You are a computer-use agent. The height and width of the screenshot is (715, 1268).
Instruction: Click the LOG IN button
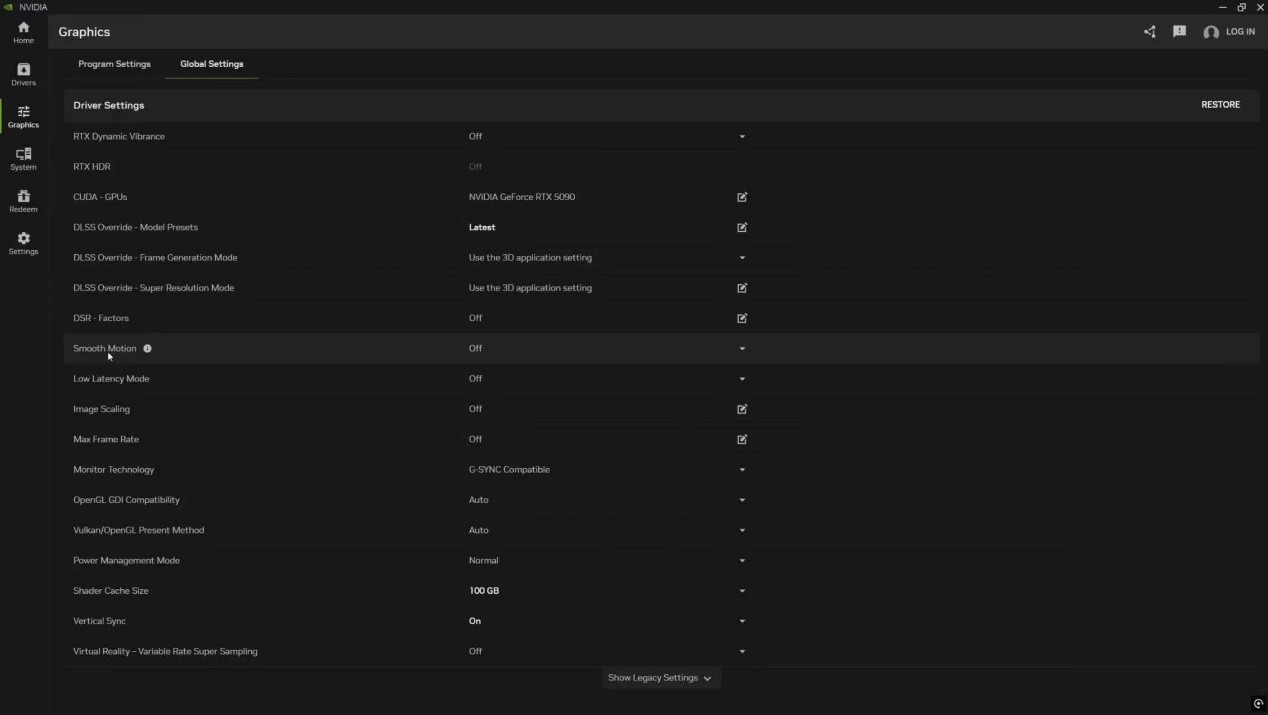[1230, 32]
